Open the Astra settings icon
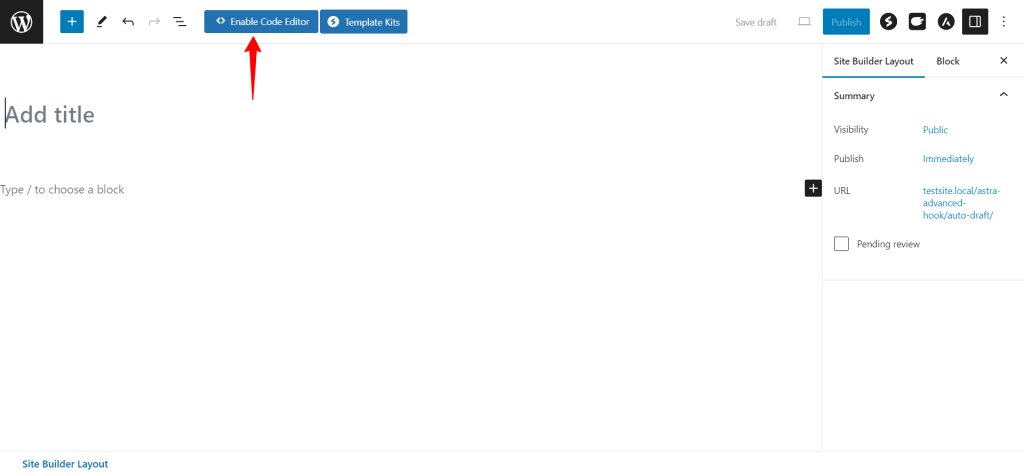 (x=946, y=22)
